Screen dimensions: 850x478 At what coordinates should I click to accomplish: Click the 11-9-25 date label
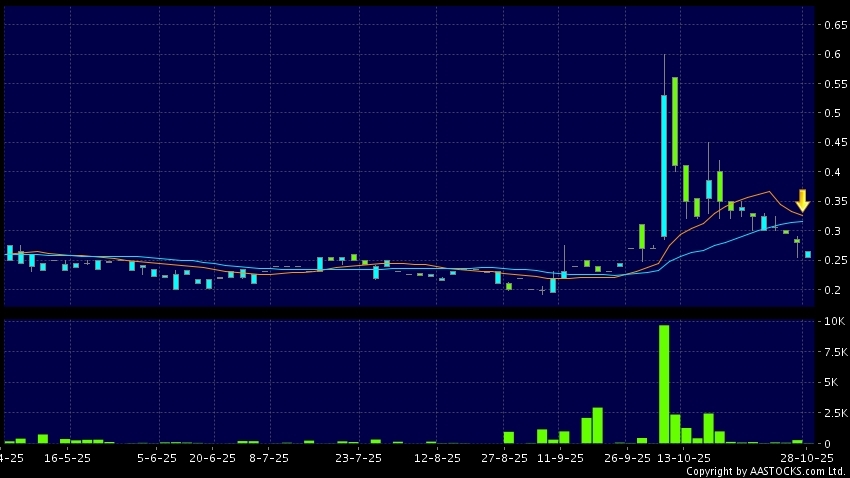coord(559,457)
